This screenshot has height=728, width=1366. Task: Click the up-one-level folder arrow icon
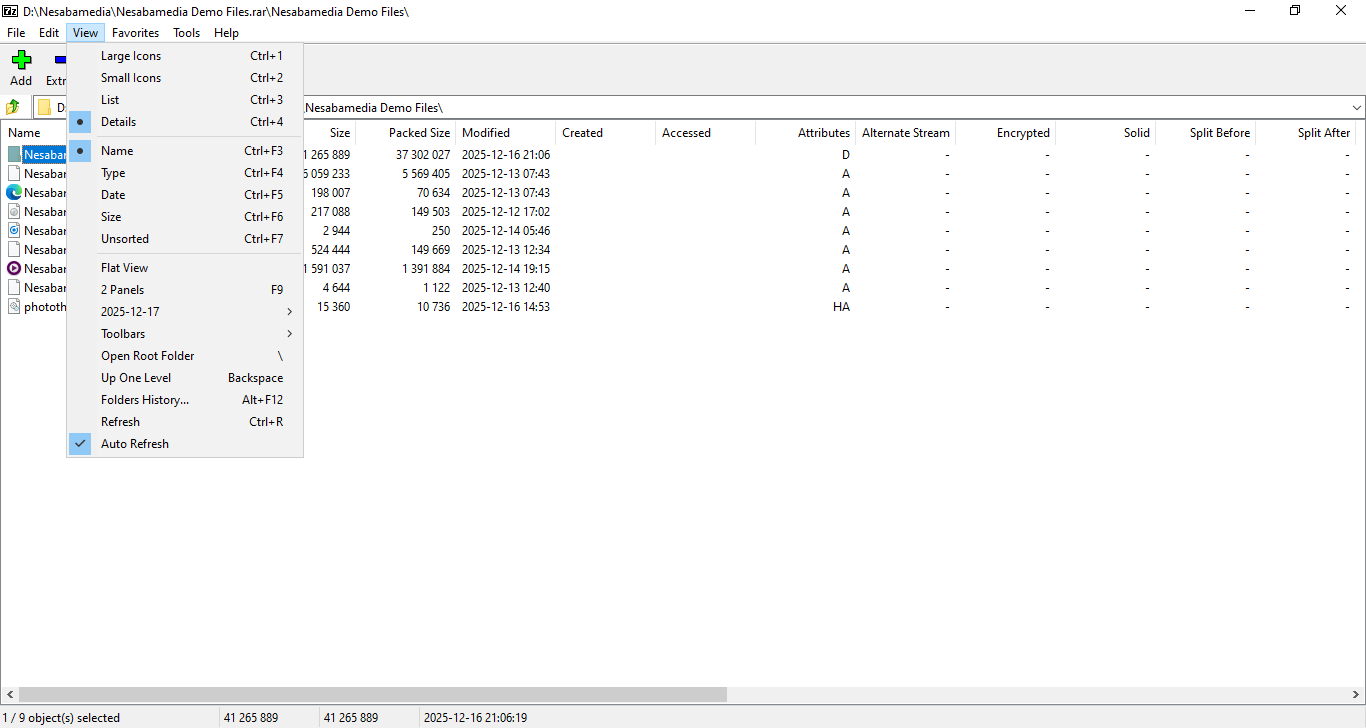[13, 107]
